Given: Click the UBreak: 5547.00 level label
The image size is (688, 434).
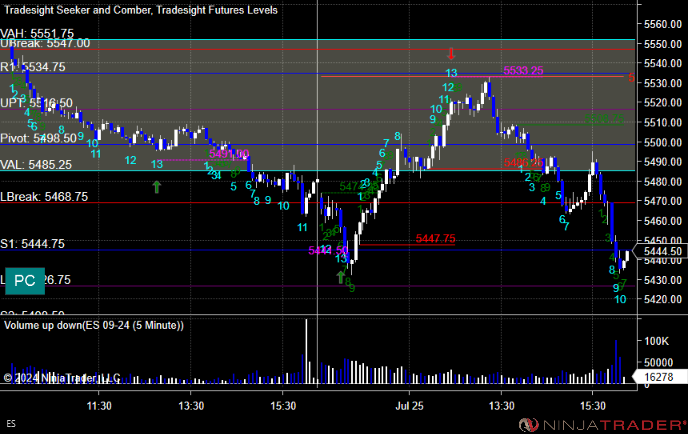Looking at the screenshot, I should click(x=45, y=43).
